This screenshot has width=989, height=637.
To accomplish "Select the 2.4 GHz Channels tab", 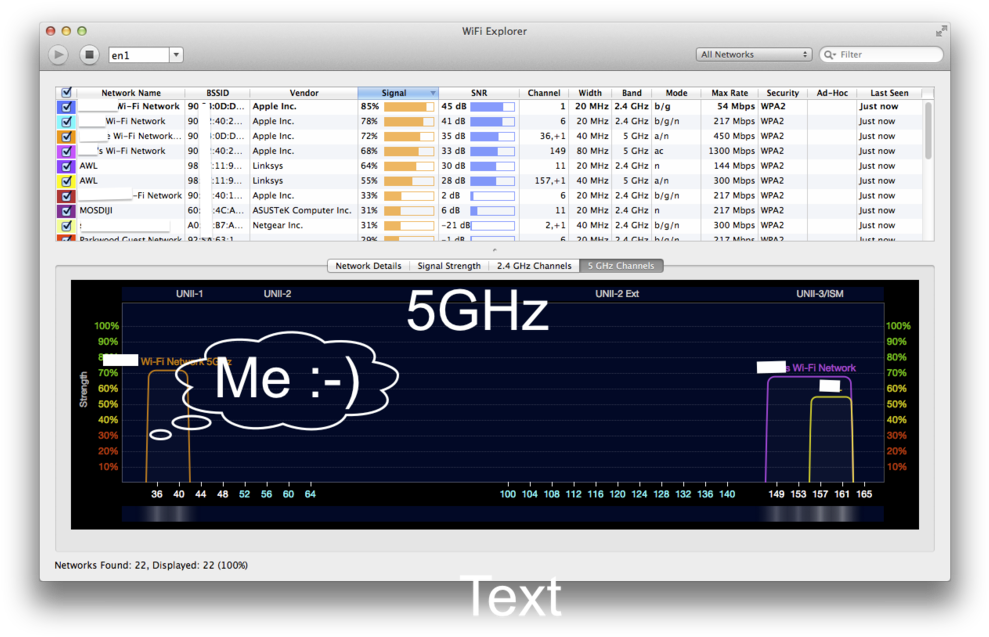I will point(534,266).
